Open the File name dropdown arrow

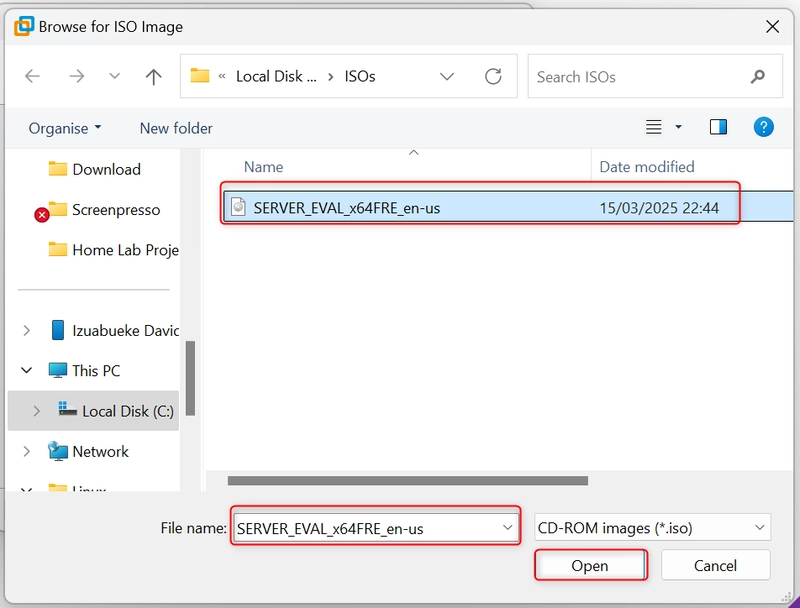pos(507,527)
